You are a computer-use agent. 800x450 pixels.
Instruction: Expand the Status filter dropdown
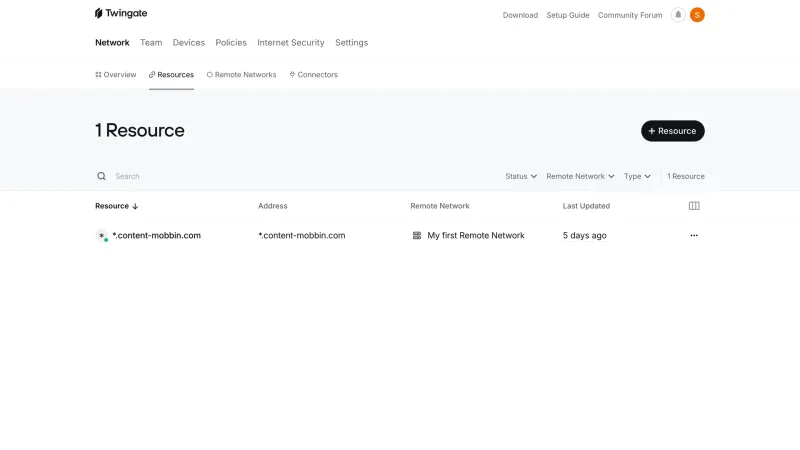pos(521,176)
